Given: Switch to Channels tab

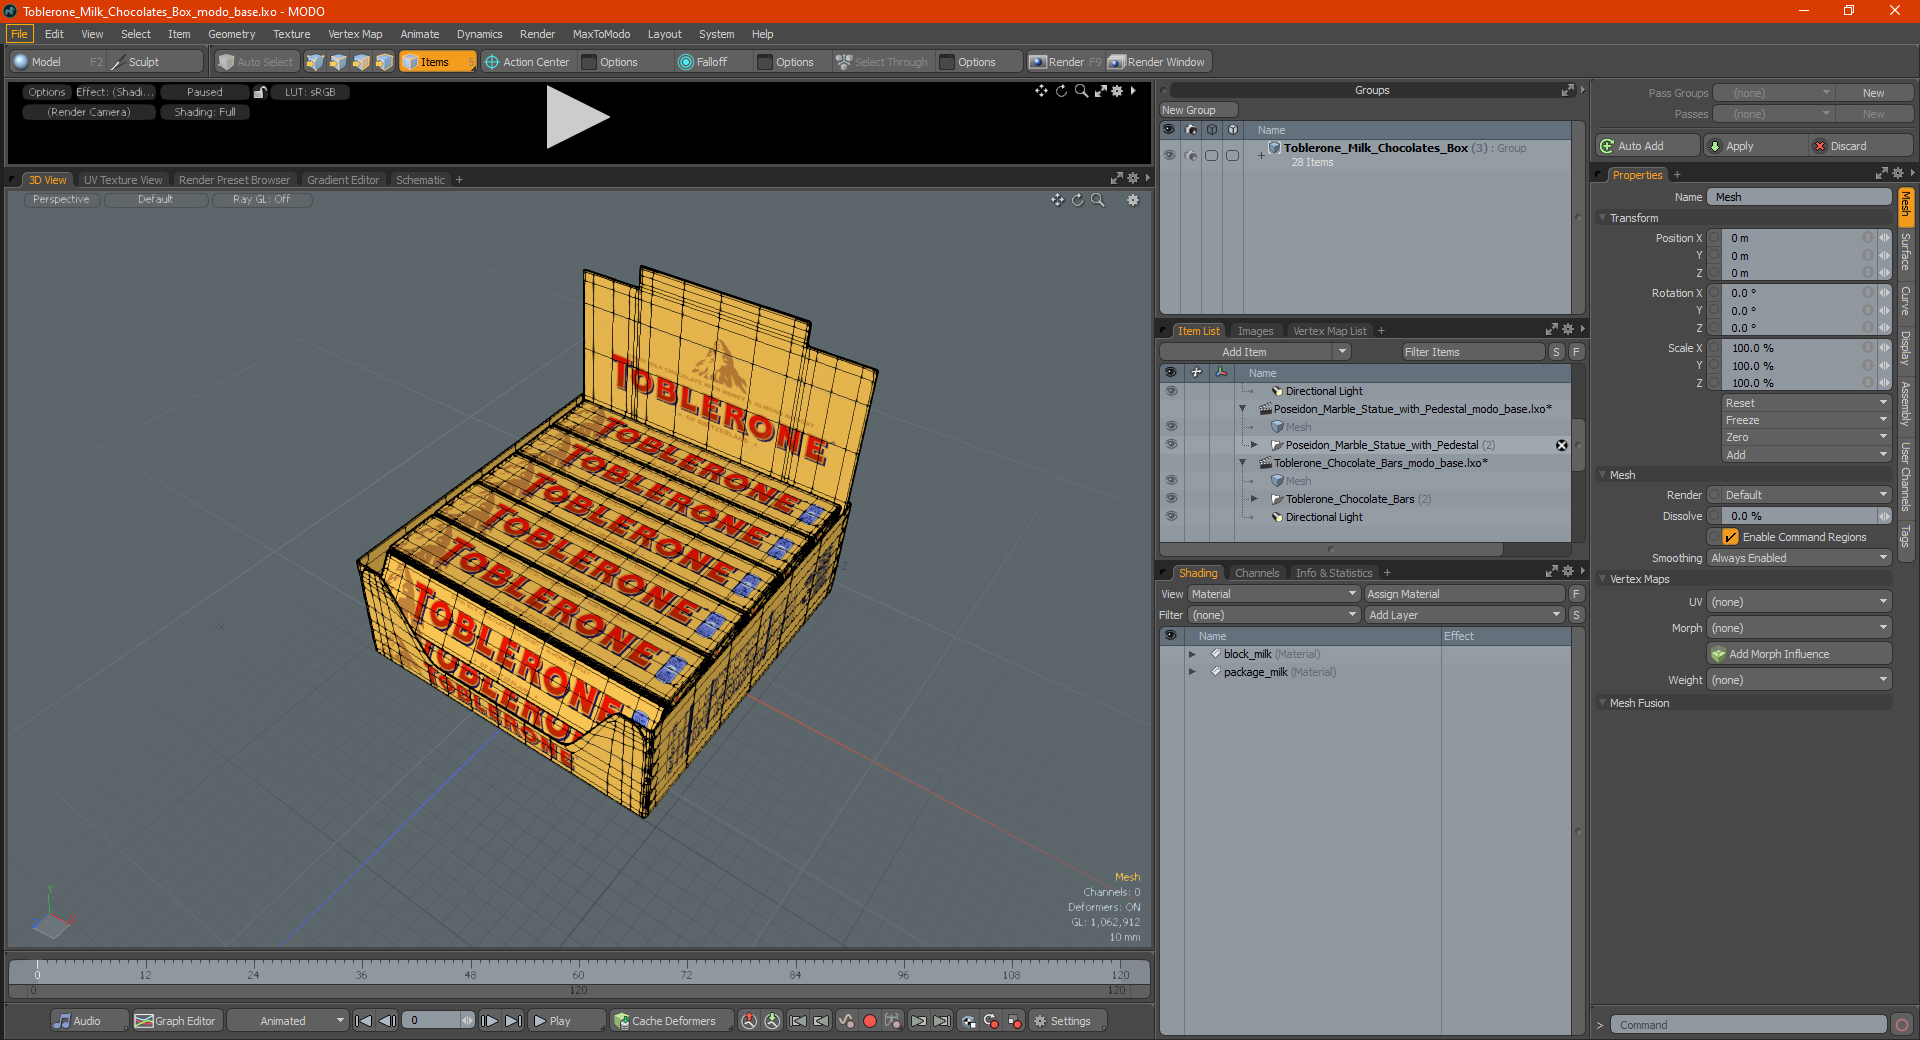Looking at the screenshot, I should click(1256, 573).
